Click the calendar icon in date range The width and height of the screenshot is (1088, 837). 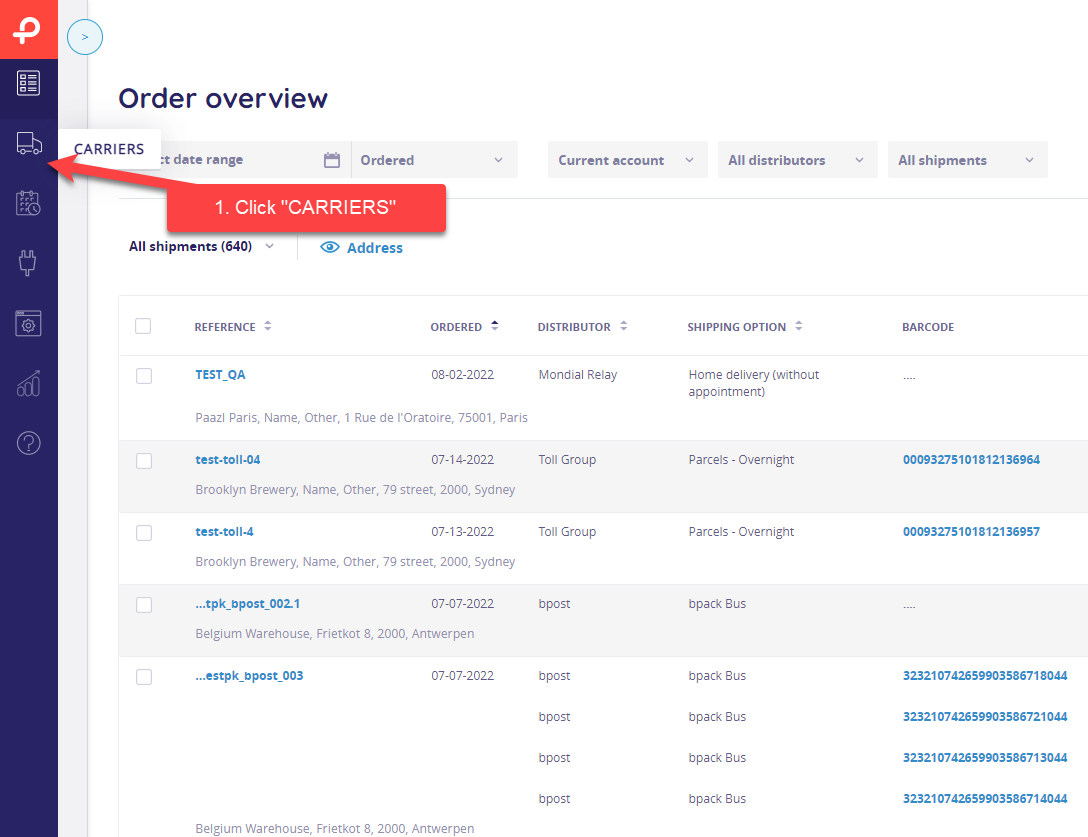(x=332, y=160)
